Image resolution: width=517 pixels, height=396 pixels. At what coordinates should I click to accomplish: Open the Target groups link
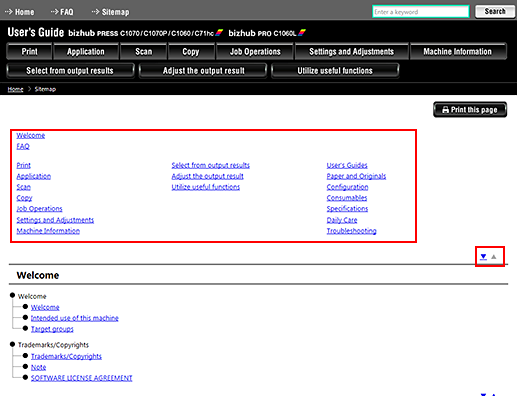point(52,329)
